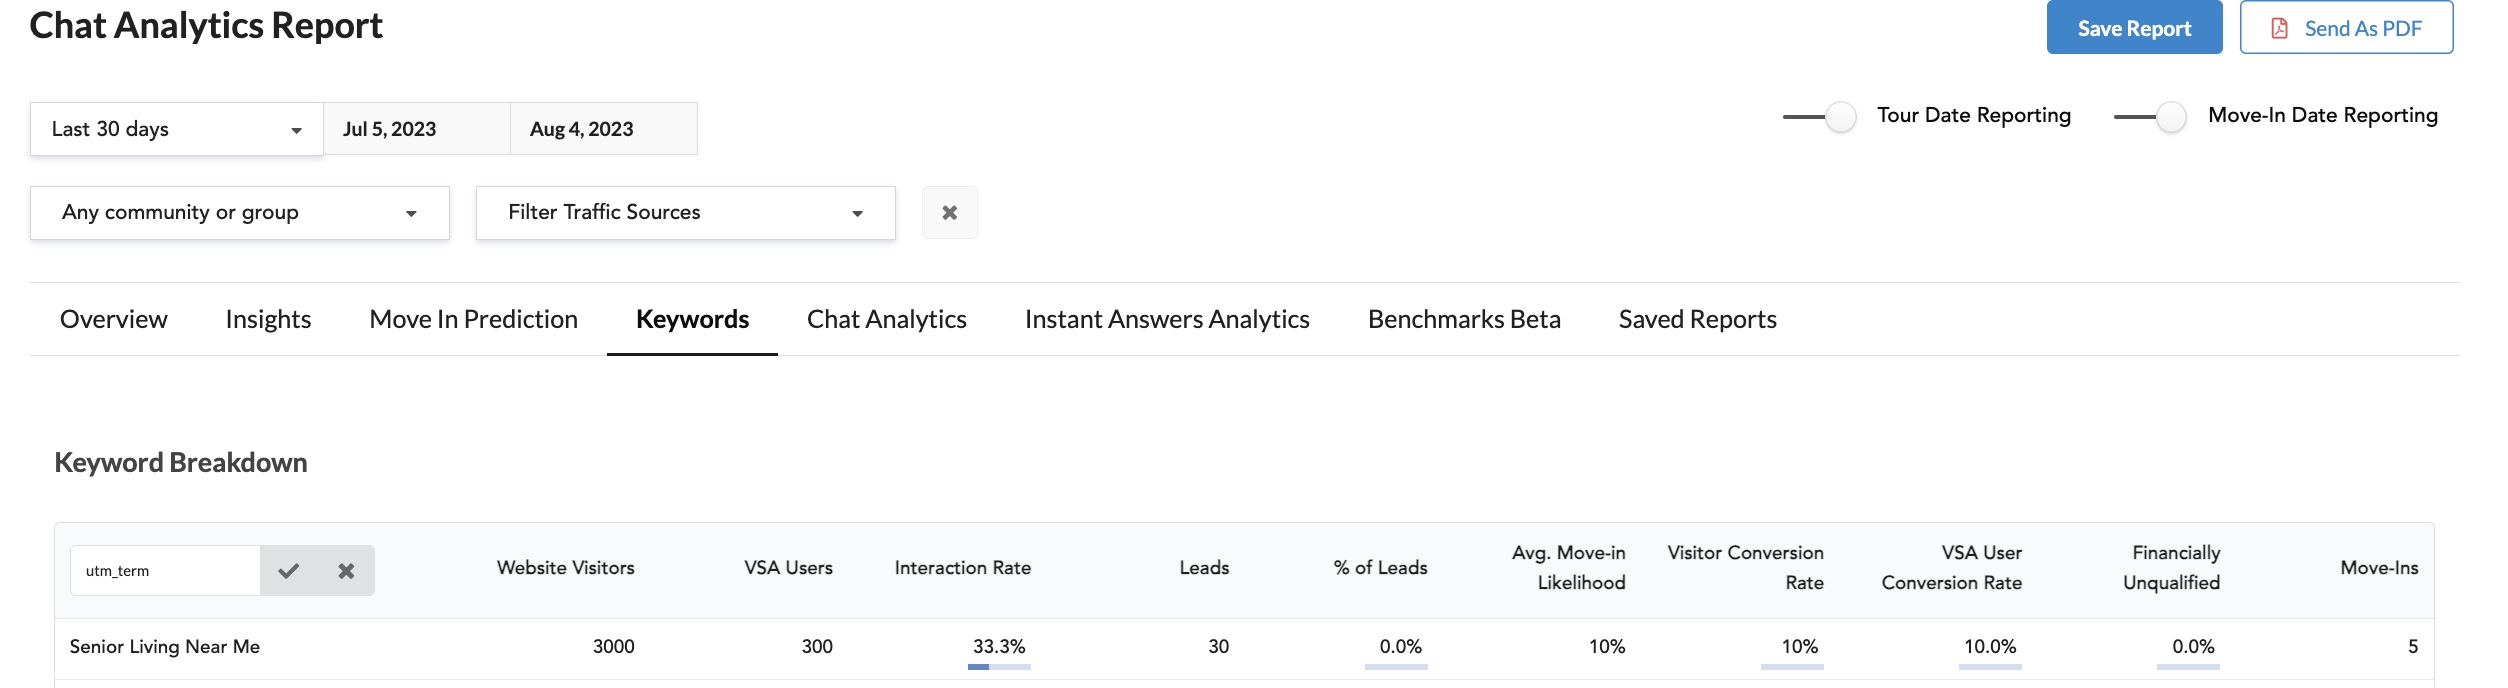The height and width of the screenshot is (688, 2508).
Task: Cancel utm_term edit with X icon
Action: [x=346, y=571]
